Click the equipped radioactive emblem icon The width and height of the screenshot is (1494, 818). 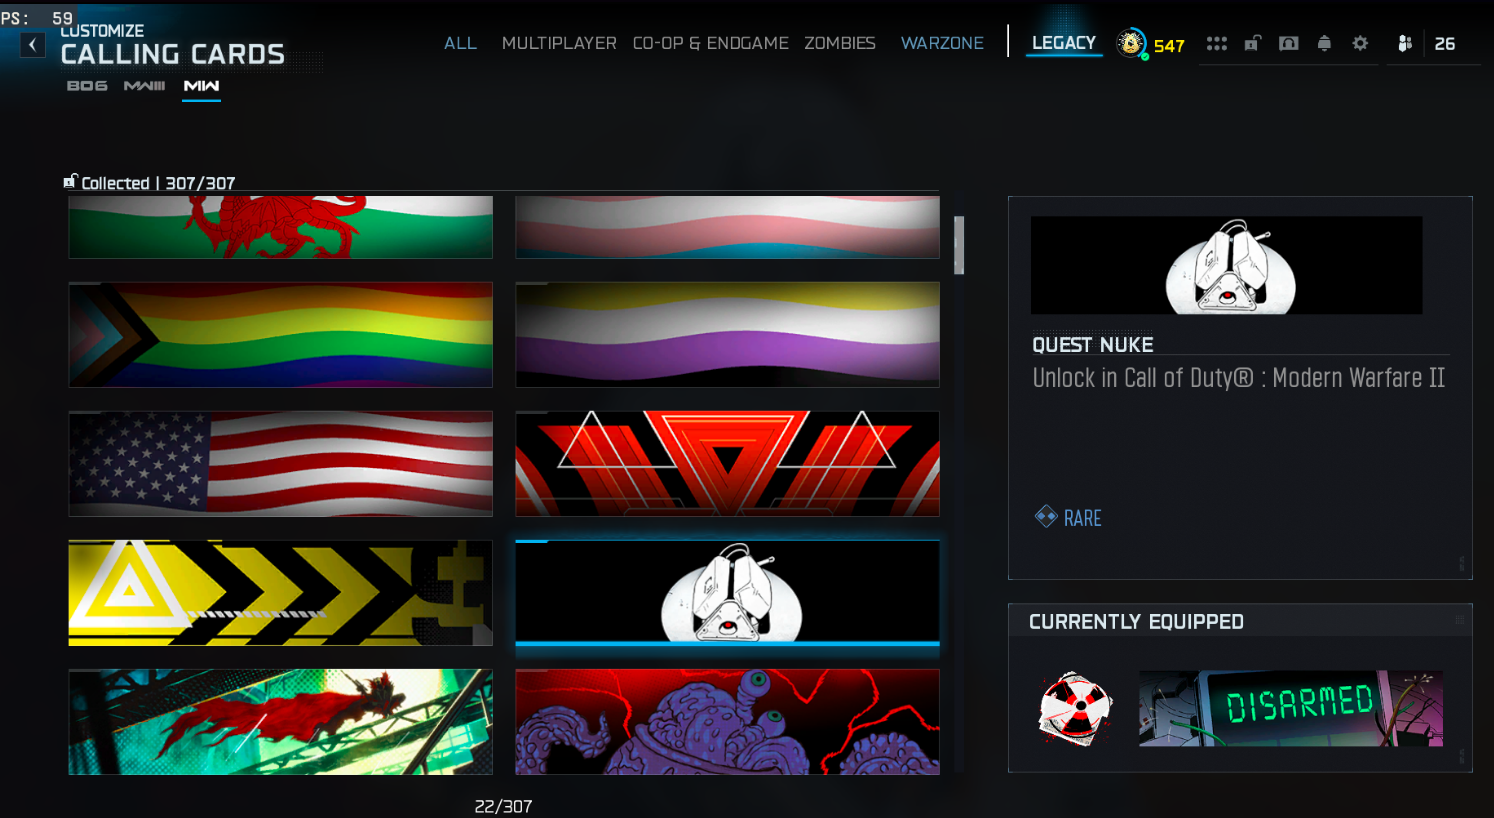pos(1075,709)
